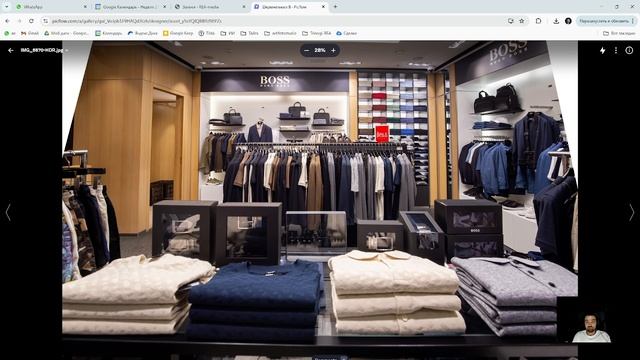Click the address bar URL

137,21
